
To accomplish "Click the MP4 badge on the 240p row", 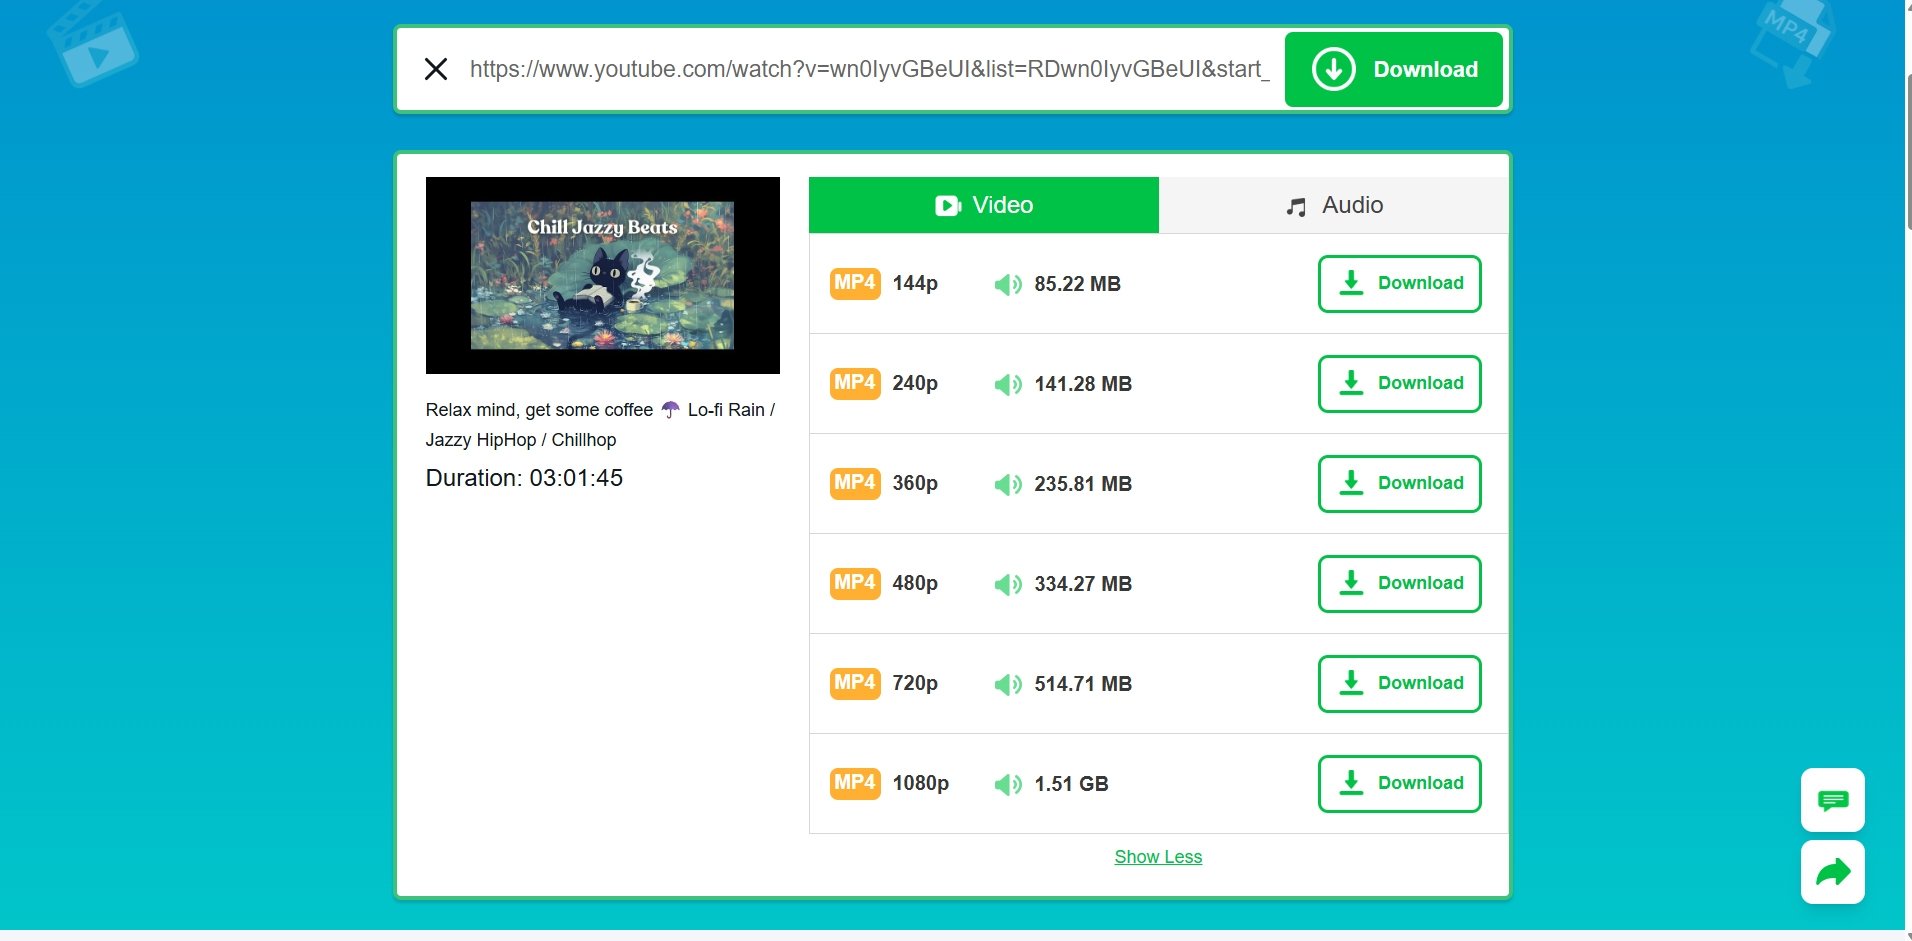I will tap(854, 383).
